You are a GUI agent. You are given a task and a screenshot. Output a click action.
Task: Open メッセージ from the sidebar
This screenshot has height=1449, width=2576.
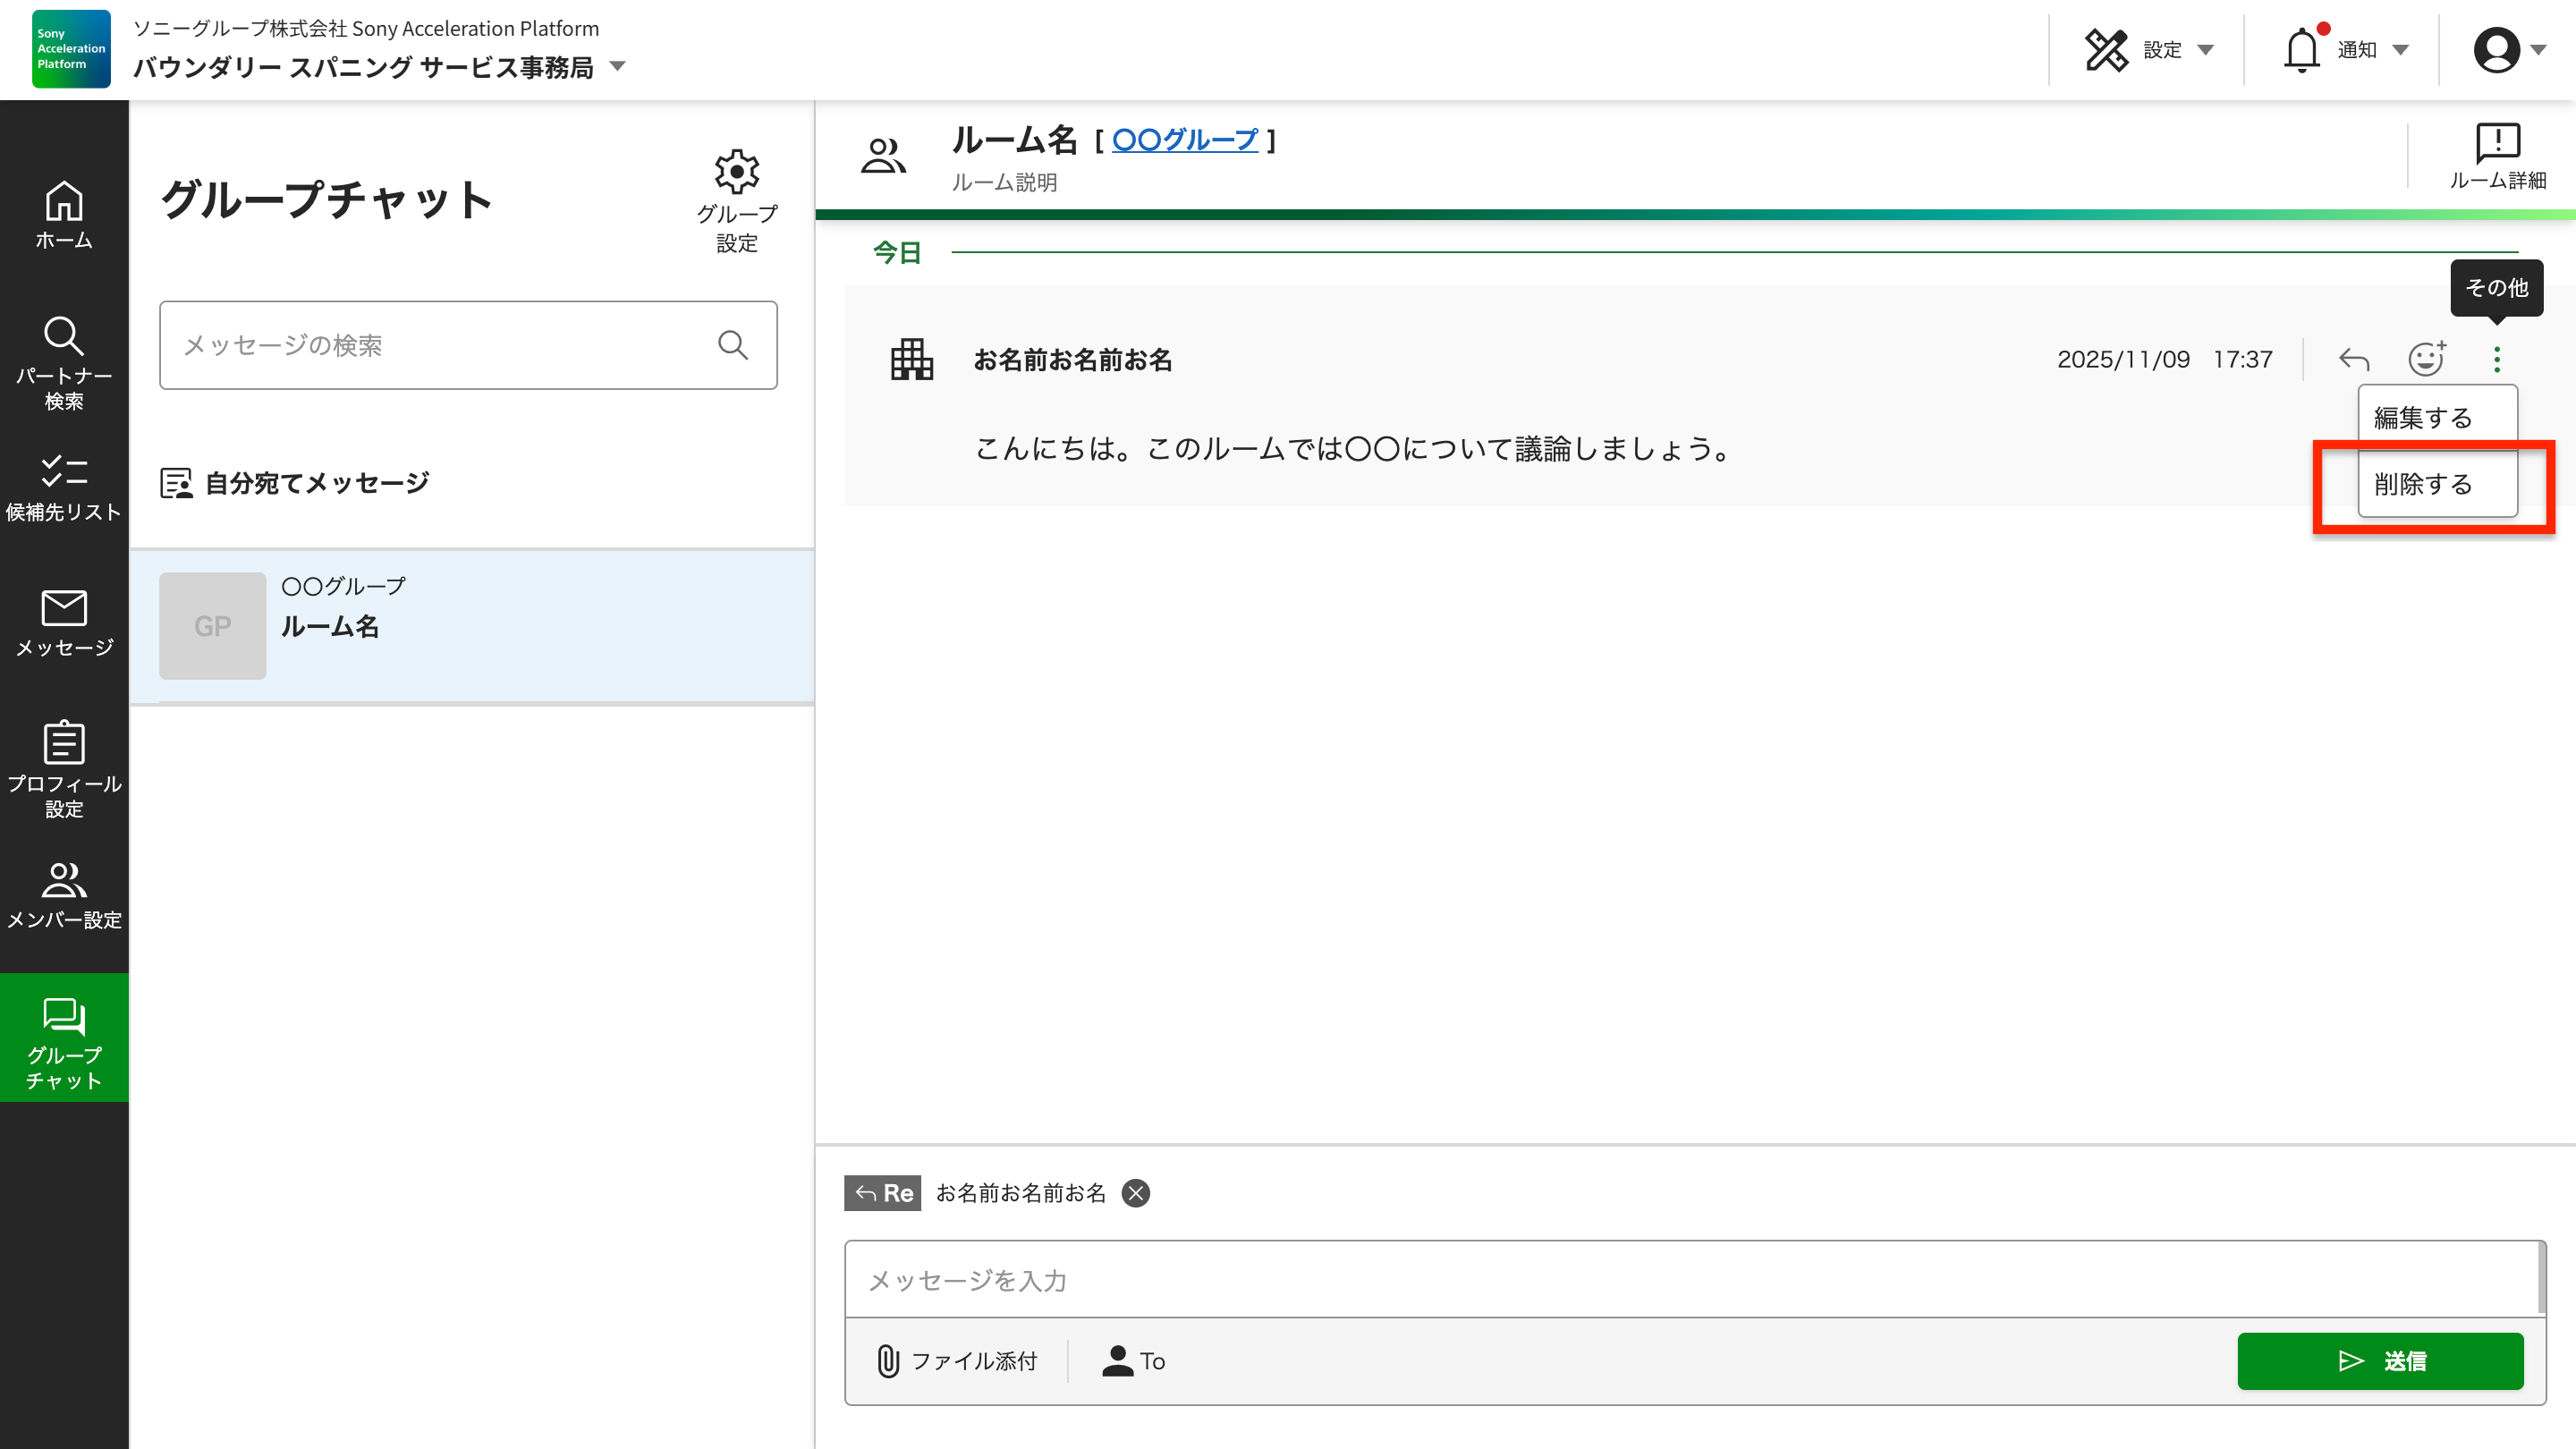[63, 623]
